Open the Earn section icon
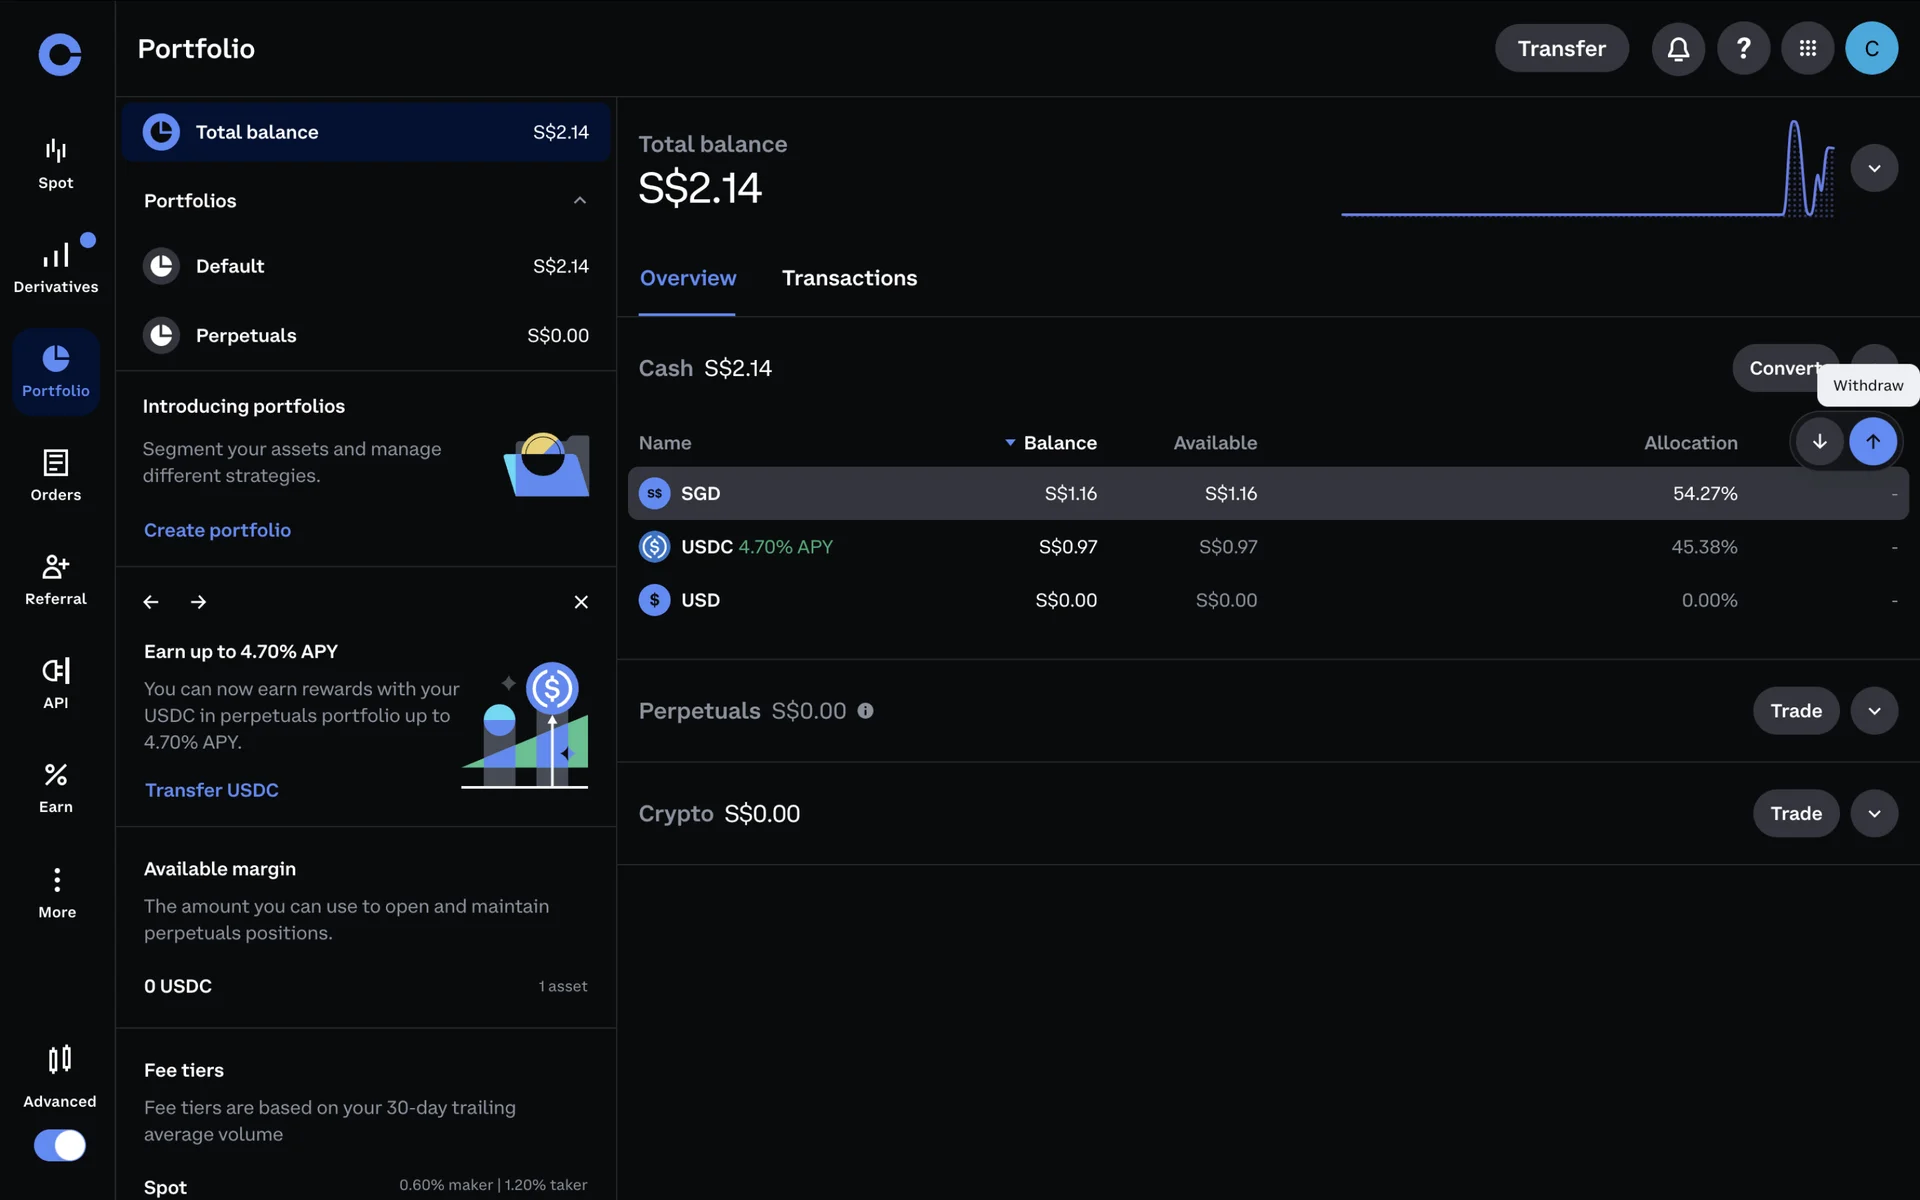This screenshot has height=1200, width=1920. (56, 787)
